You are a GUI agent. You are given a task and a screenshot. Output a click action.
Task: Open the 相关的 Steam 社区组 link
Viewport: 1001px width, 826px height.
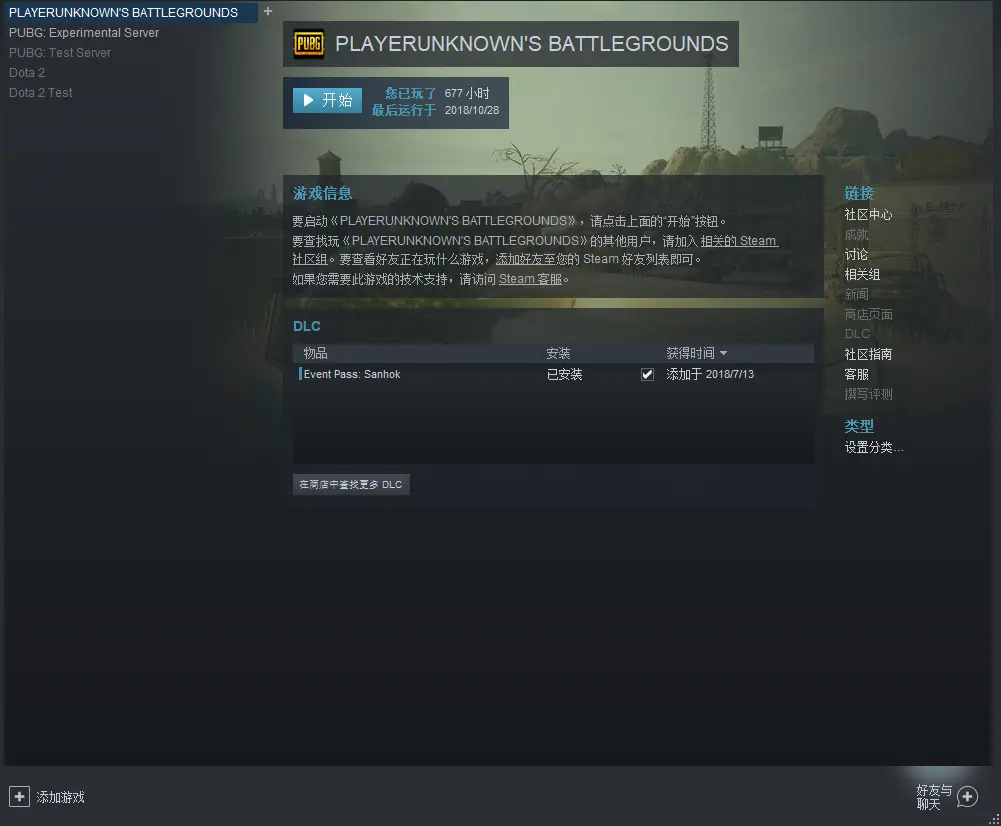[x=739, y=241]
